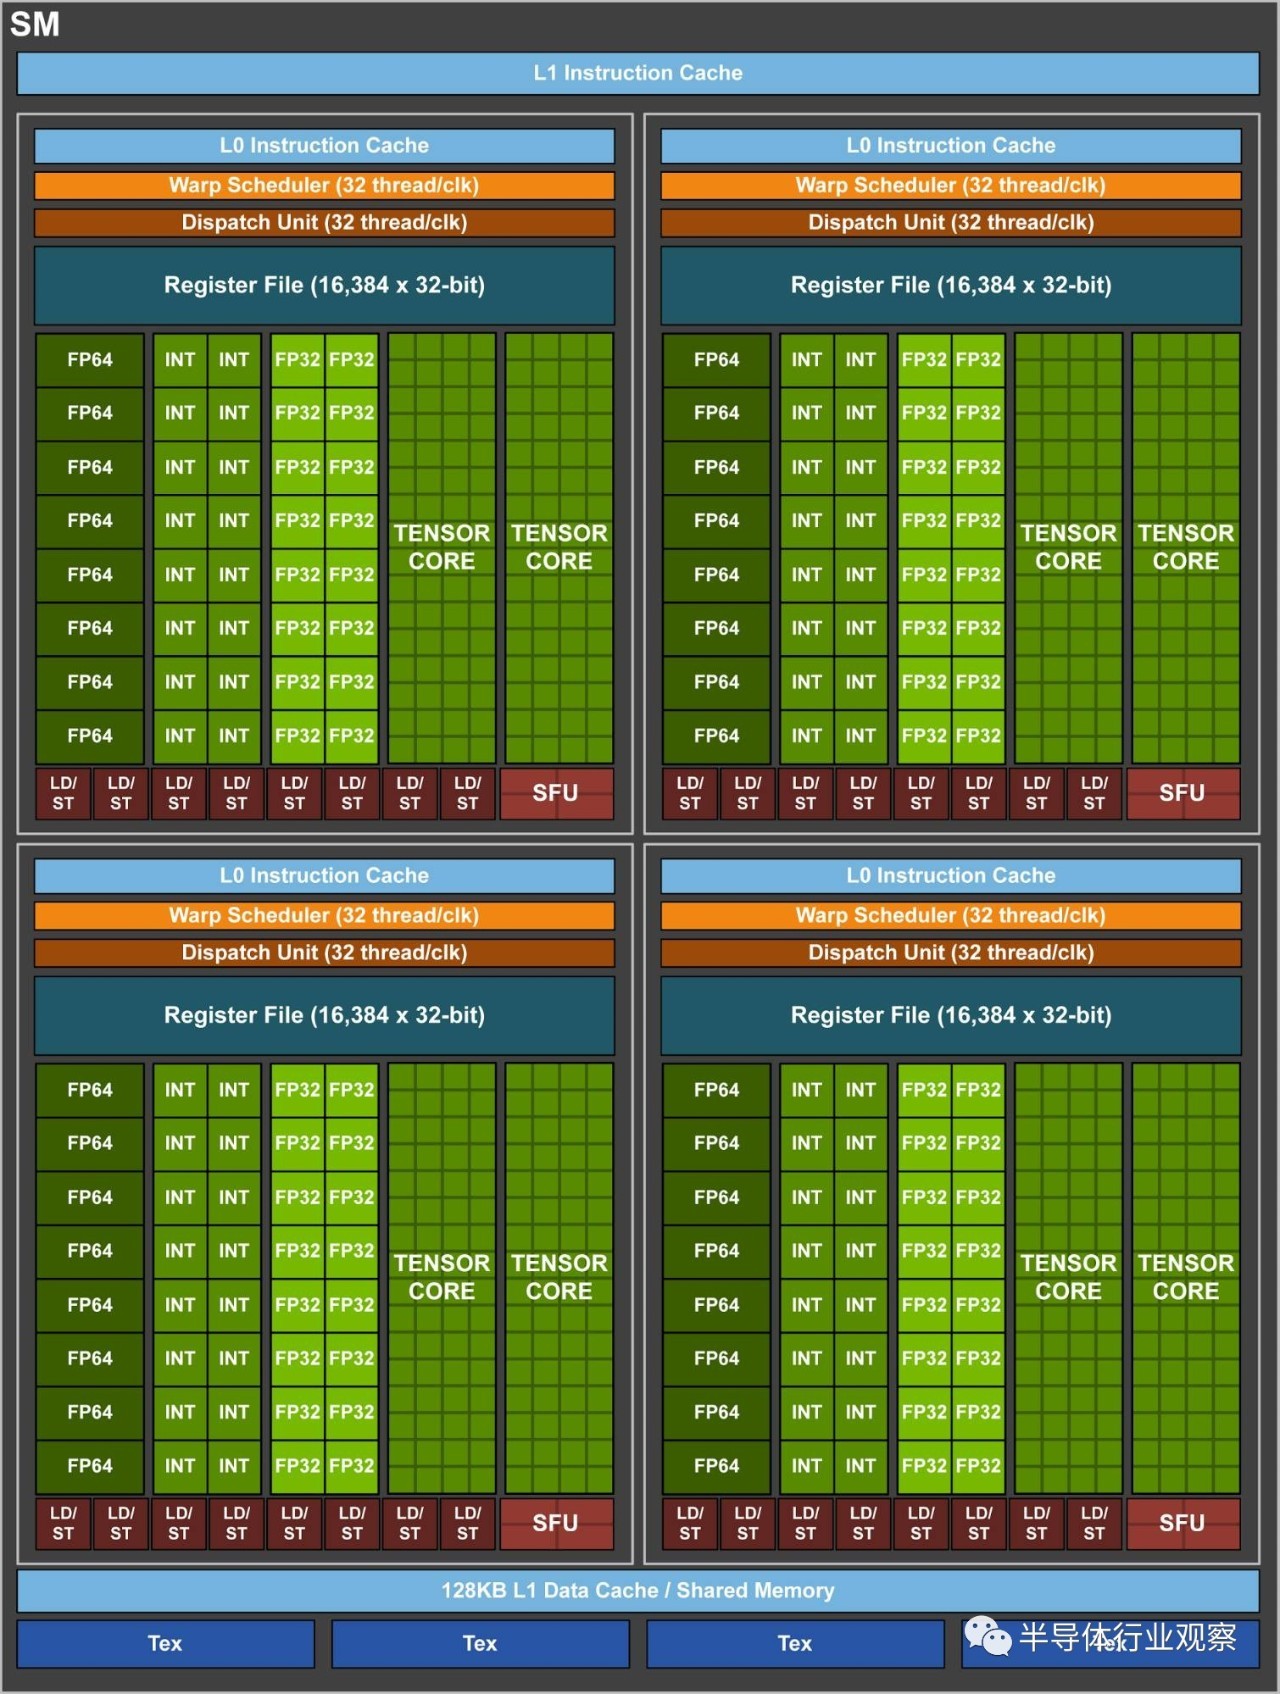This screenshot has height=1694, width=1280.
Task: Click Register File in the bottom-left block
Action: click(324, 1016)
